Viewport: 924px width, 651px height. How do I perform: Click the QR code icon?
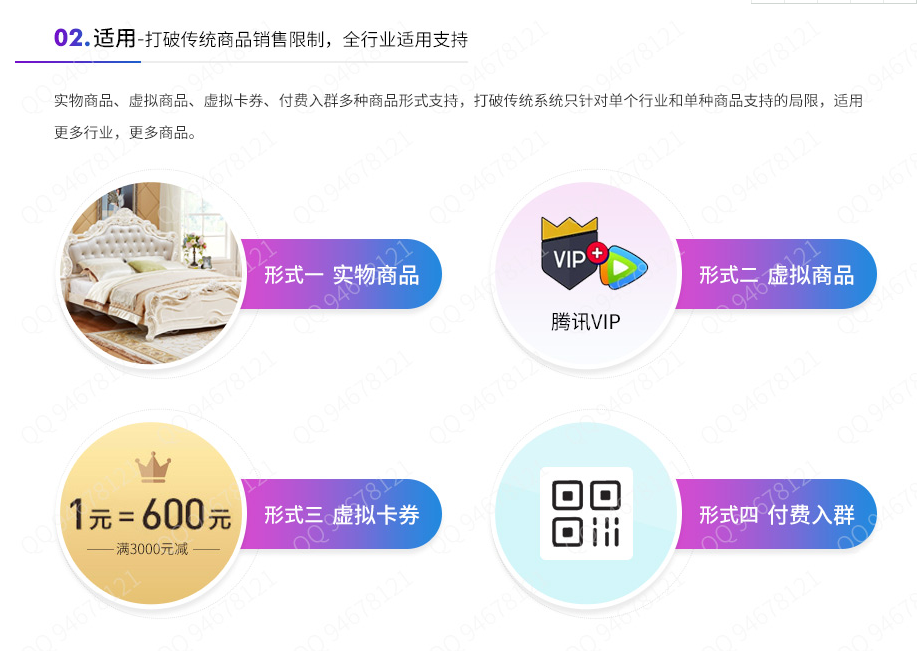[586, 513]
